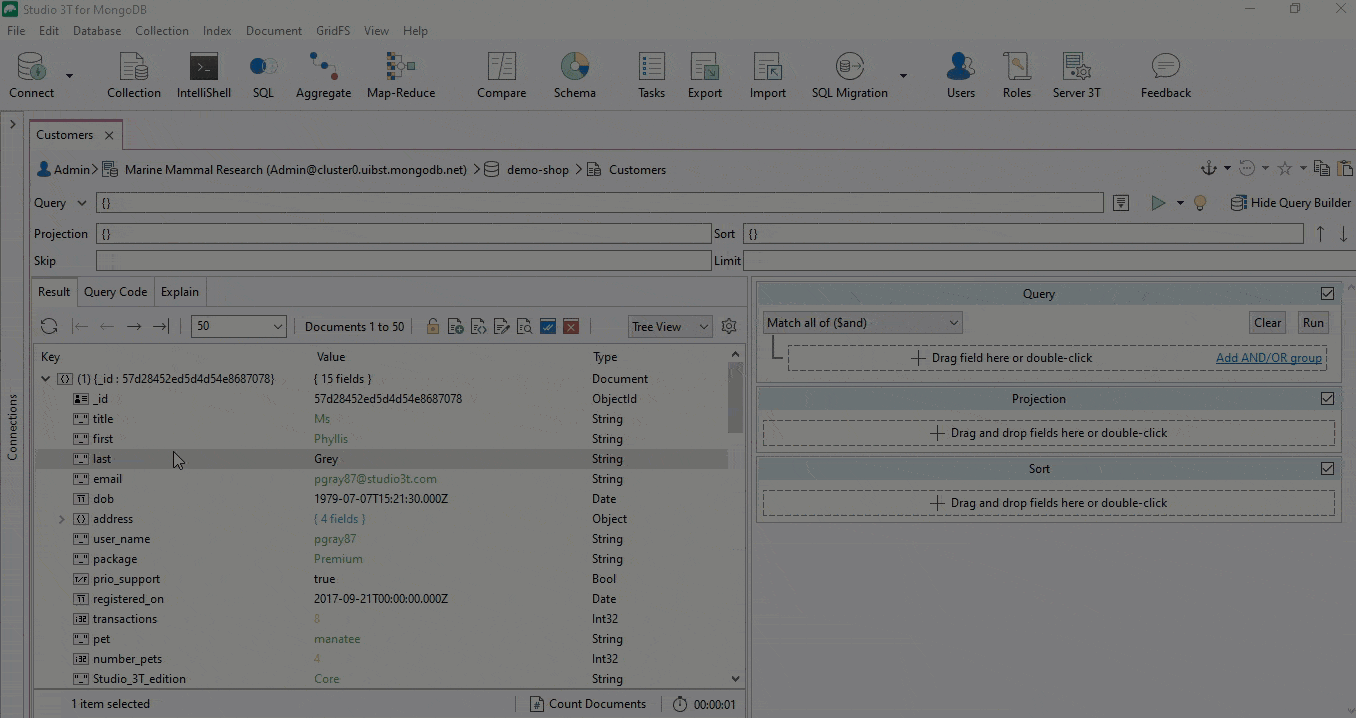The height and width of the screenshot is (718, 1356).
Task: Toggle the Projection section checkbox in builder
Action: coord(1327,398)
